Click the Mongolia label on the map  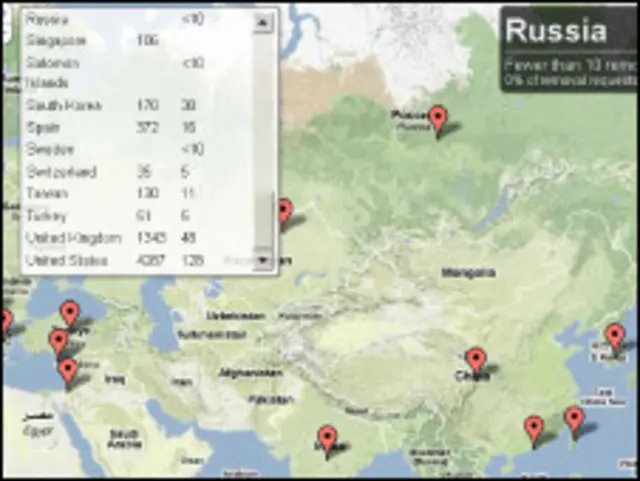click(x=469, y=273)
